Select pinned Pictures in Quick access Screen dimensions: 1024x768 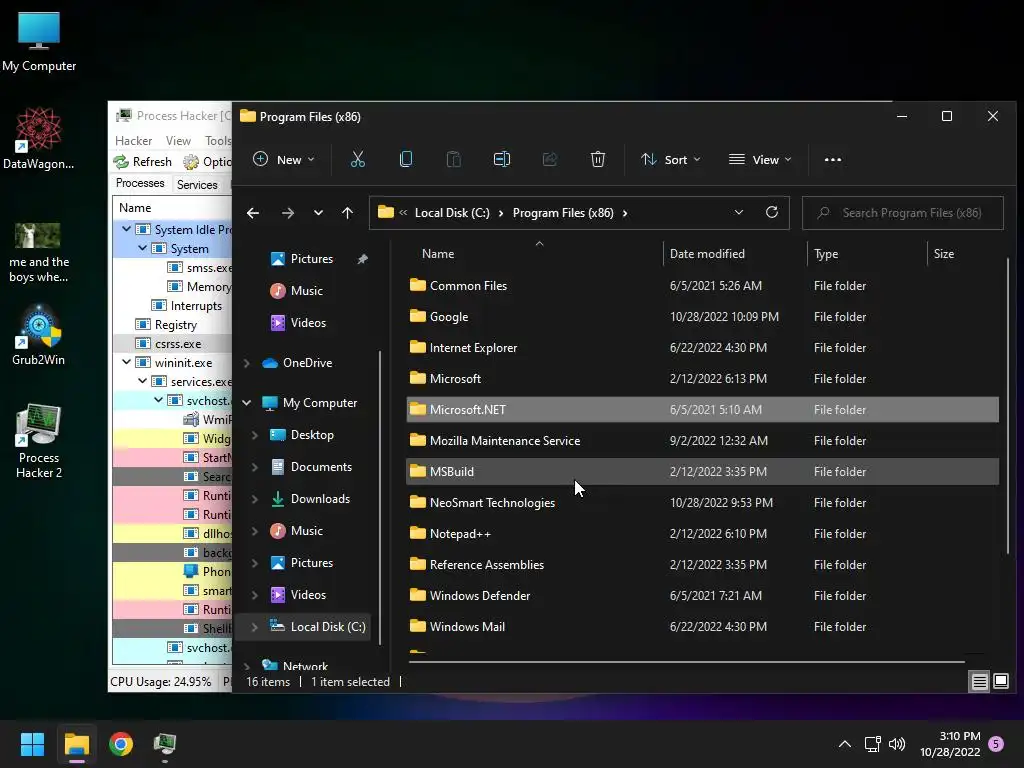pyautogui.click(x=312, y=259)
